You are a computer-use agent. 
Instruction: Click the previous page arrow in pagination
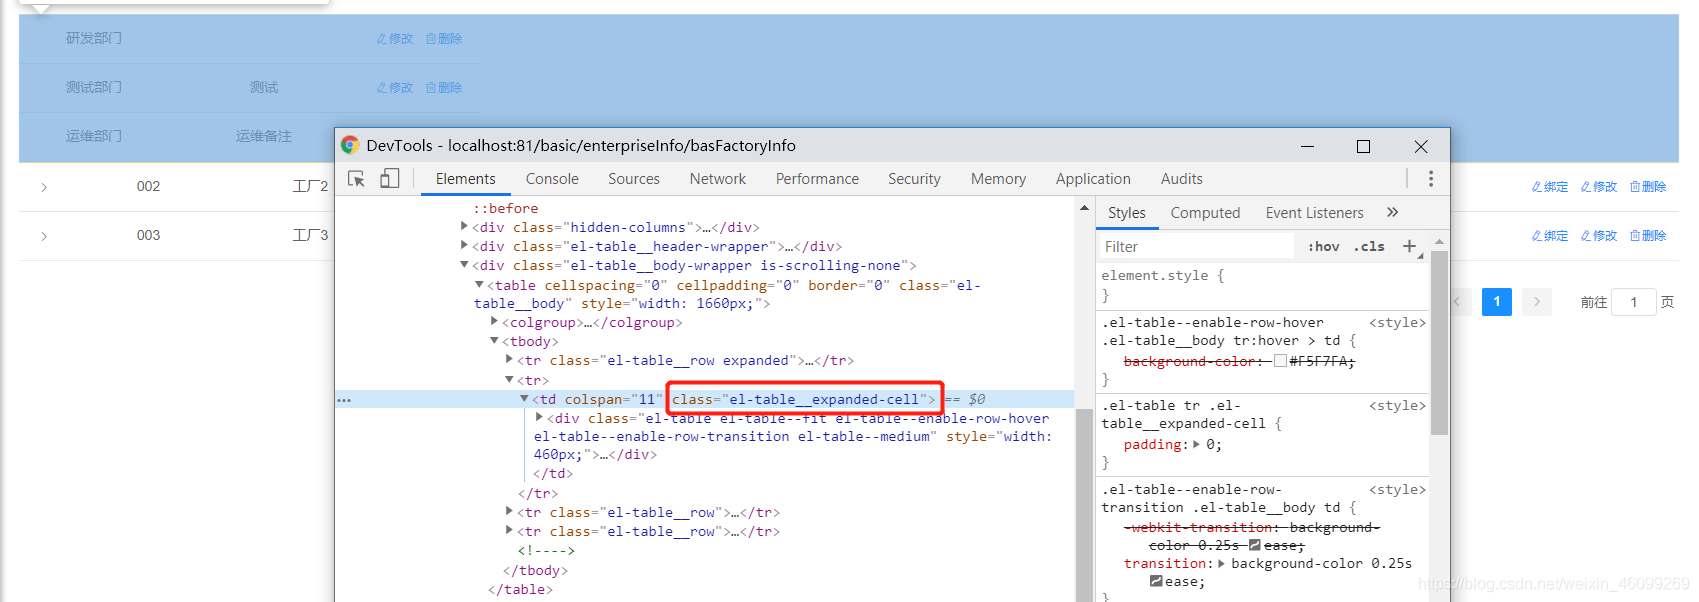click(x=1457, y=301)
